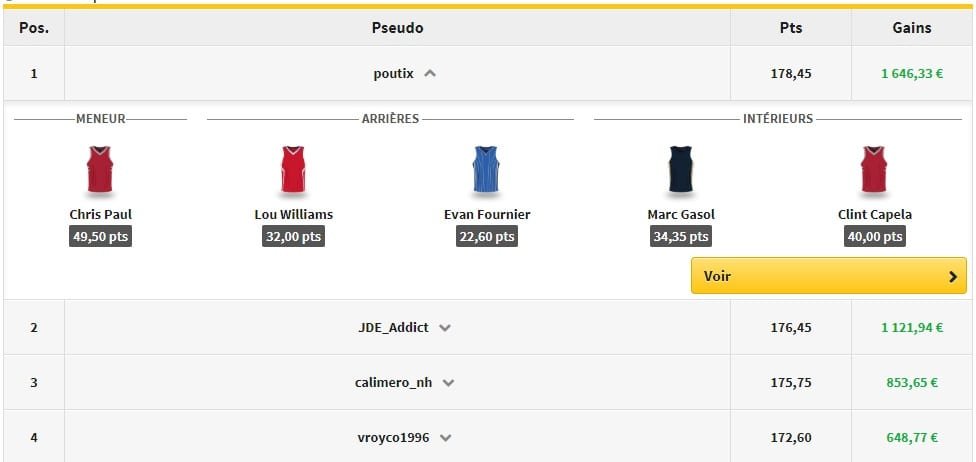Expand calimero_nh's lineup row
This screenshot has width=976, height=462.
coord(448,382)
